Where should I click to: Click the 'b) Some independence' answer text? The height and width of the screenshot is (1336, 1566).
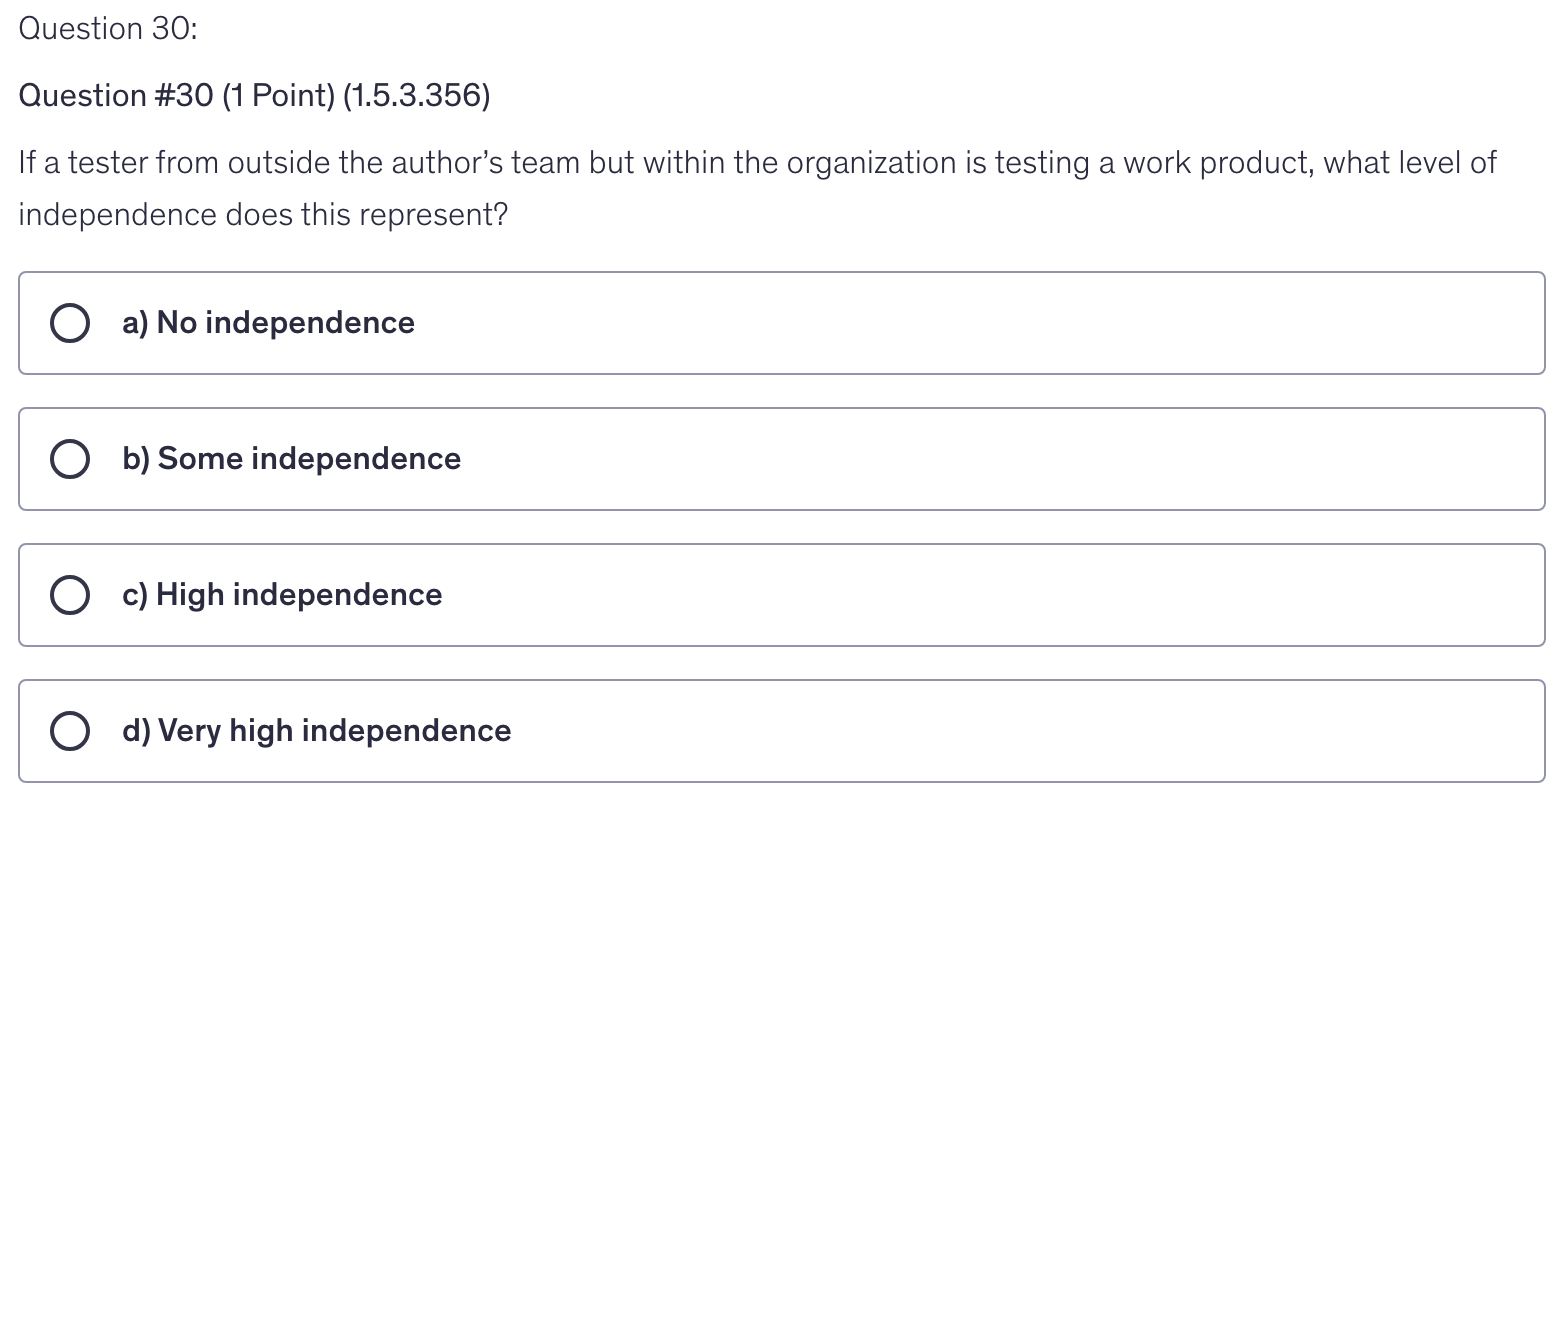click(291, 459)
